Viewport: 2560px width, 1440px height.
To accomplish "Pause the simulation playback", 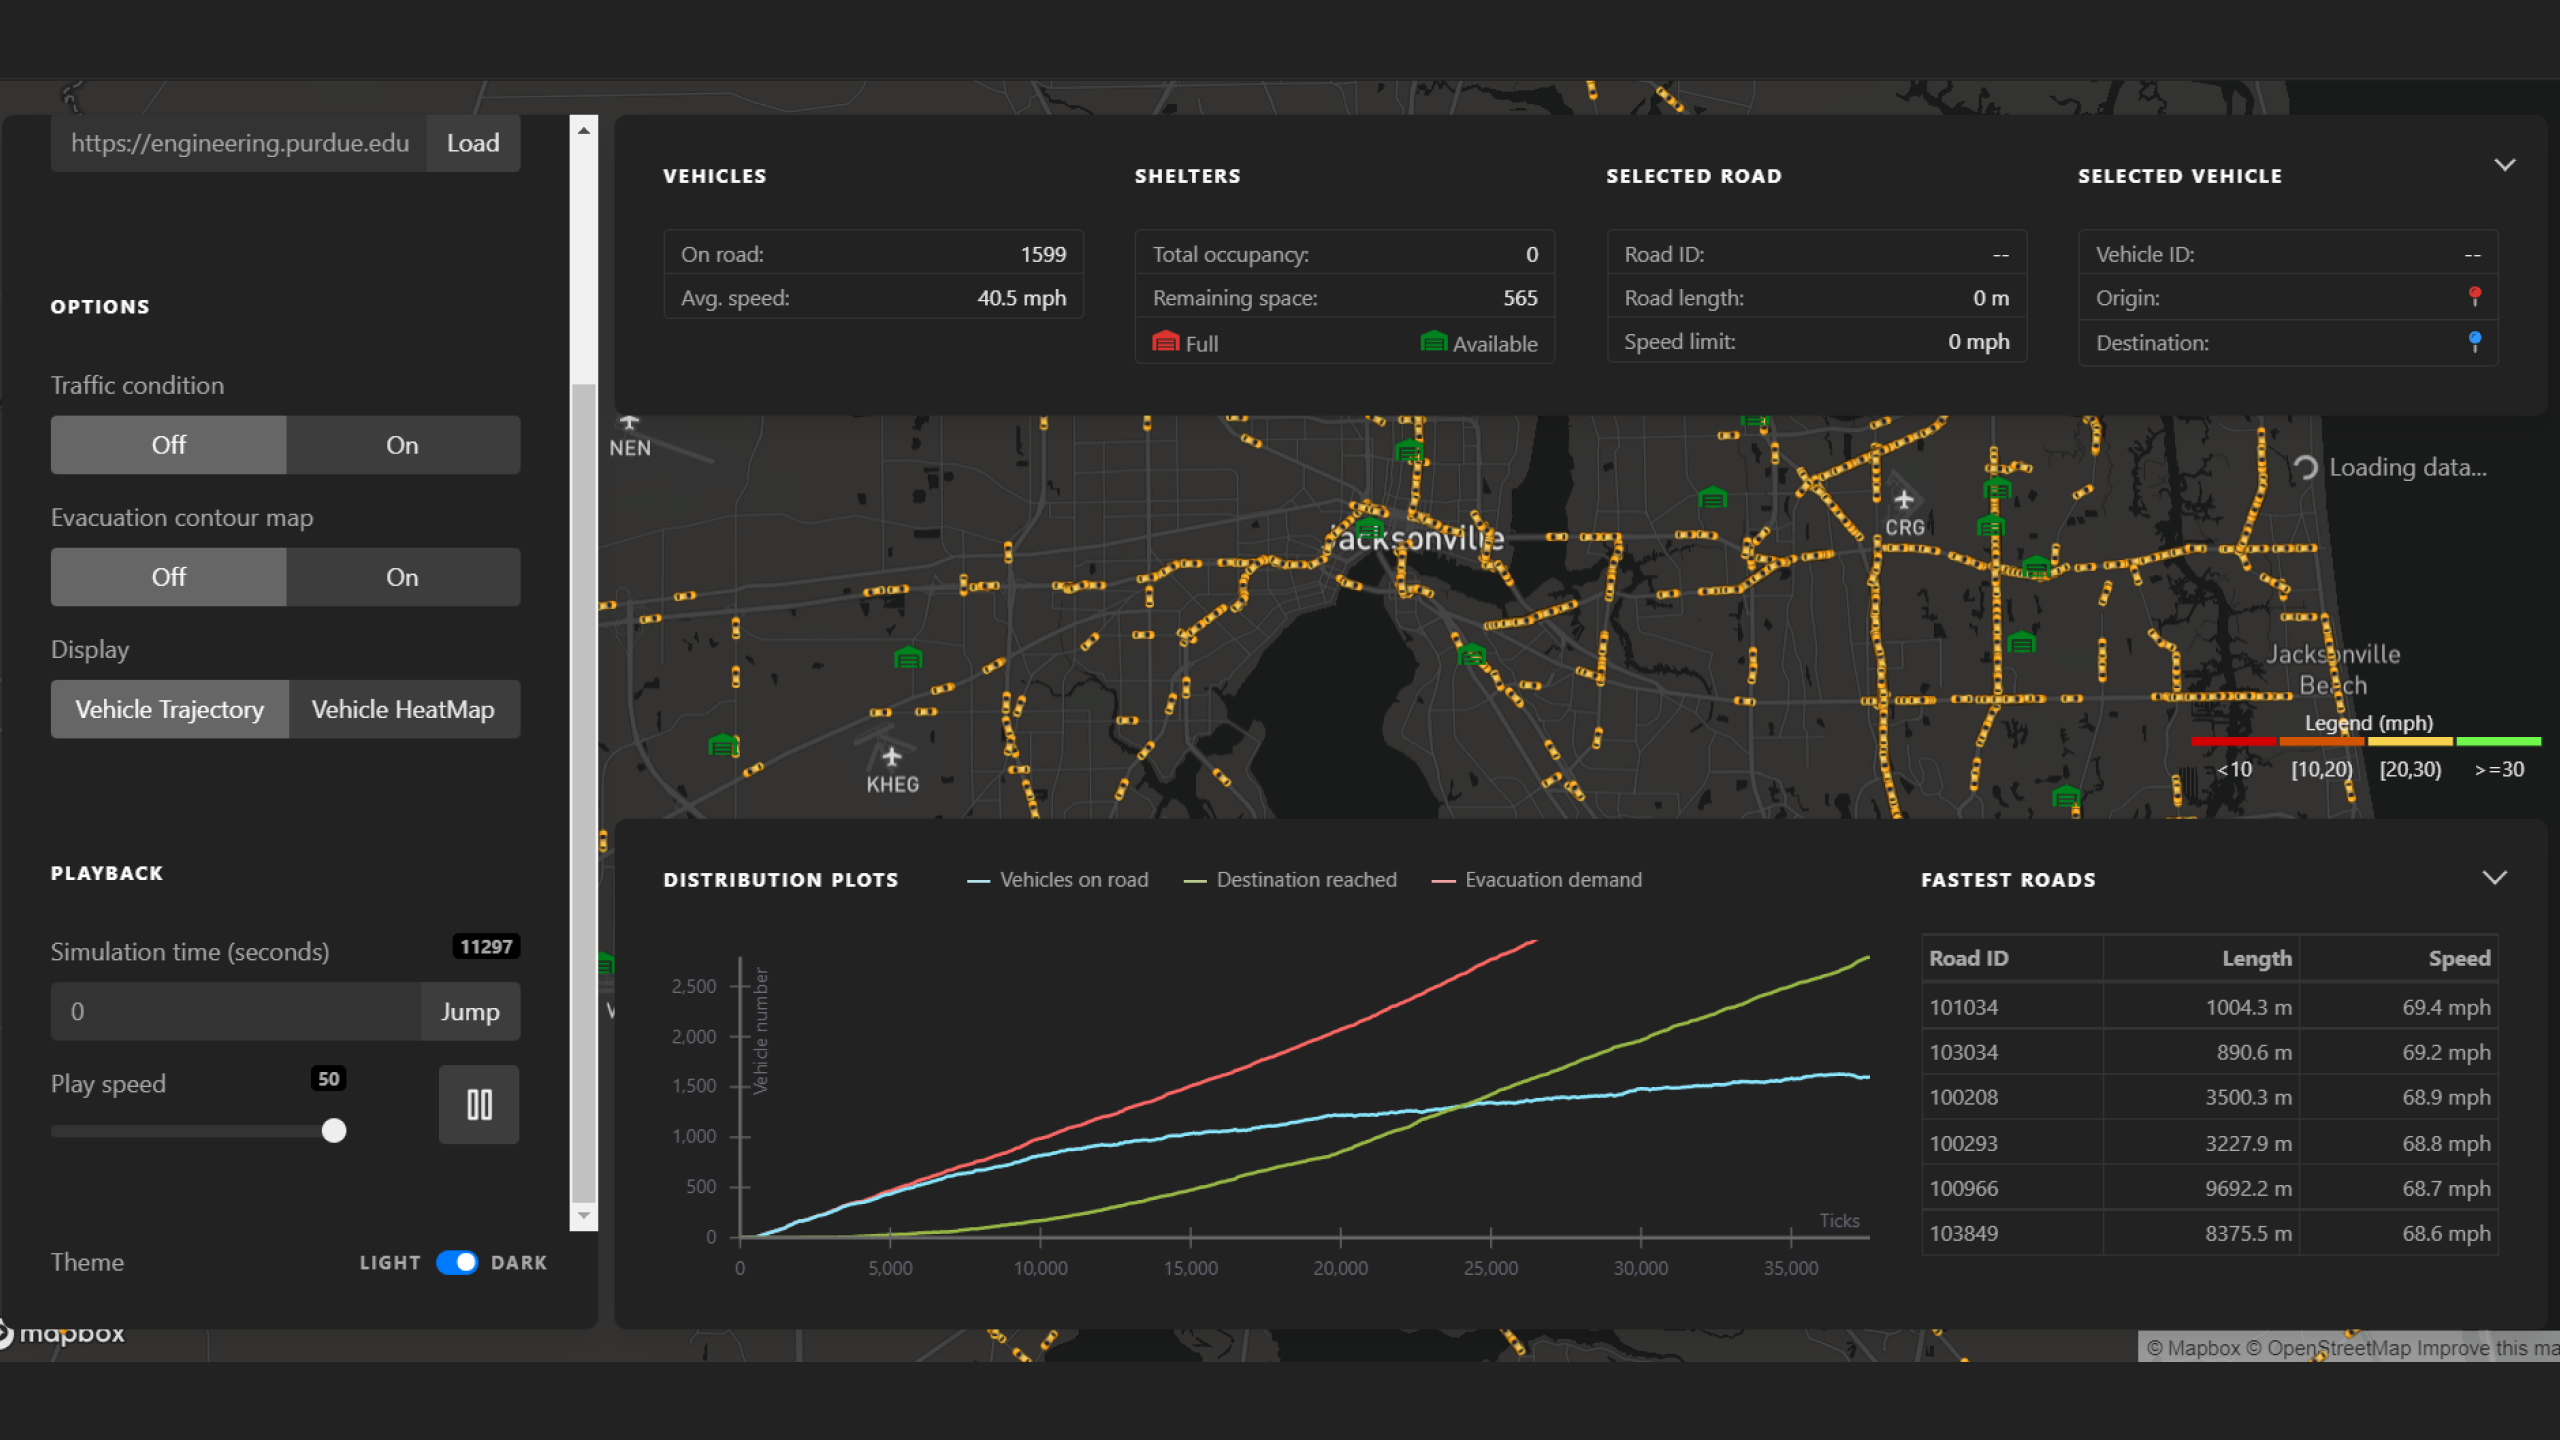I will tap(479, 1104).
